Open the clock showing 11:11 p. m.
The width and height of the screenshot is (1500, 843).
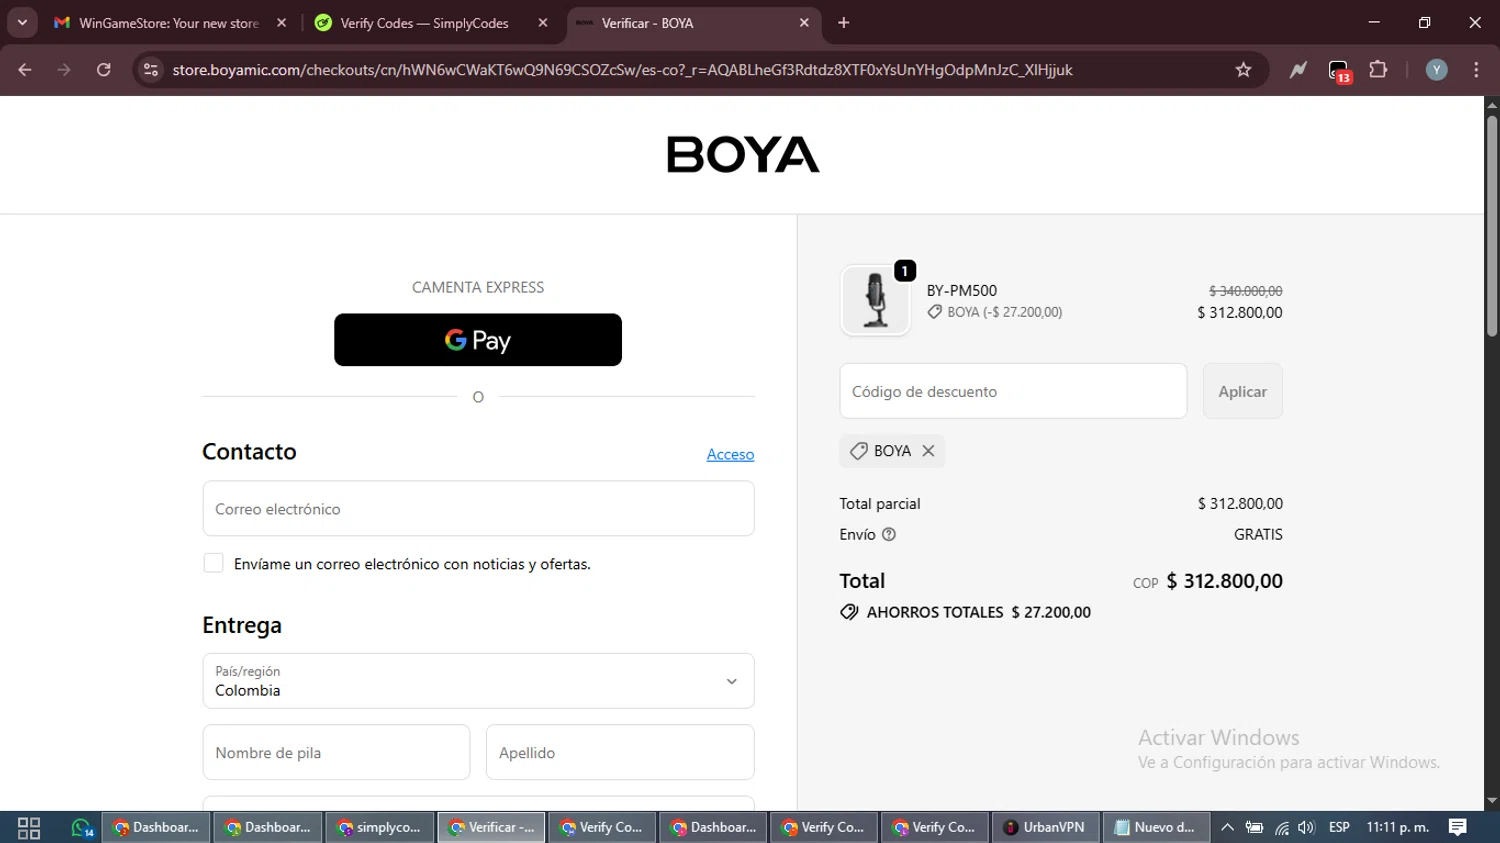(x=1398, y=827)
